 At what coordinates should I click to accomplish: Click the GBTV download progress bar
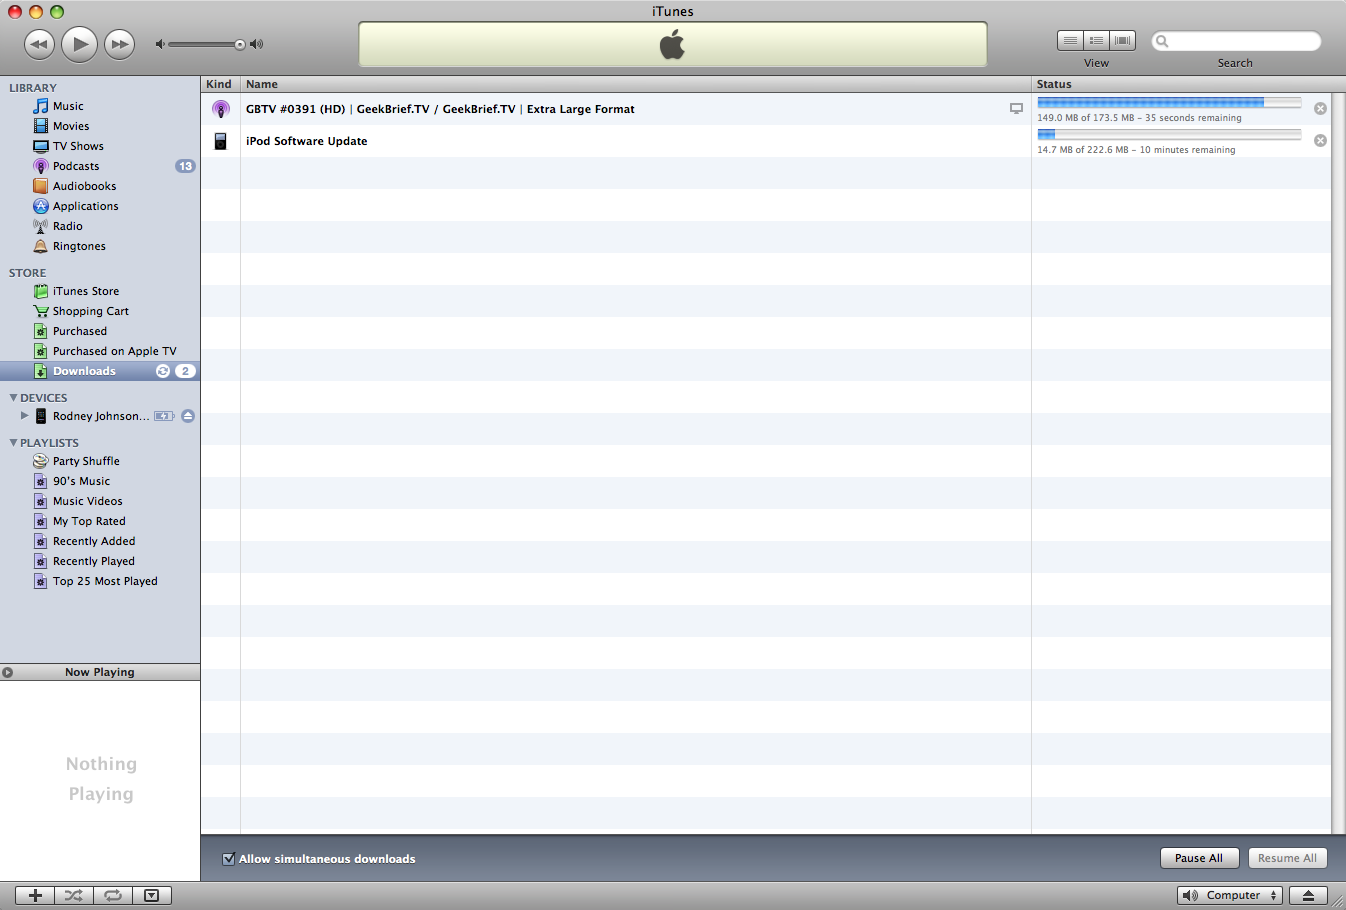click(1169, 102)
